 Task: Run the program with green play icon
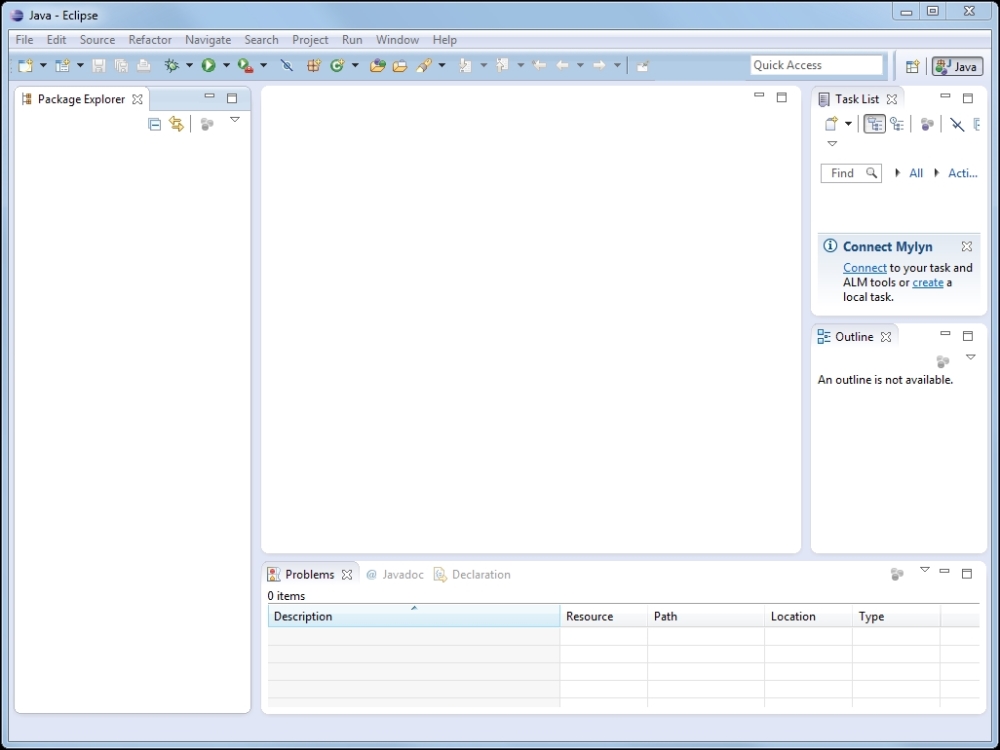click(x=209, y=65)
